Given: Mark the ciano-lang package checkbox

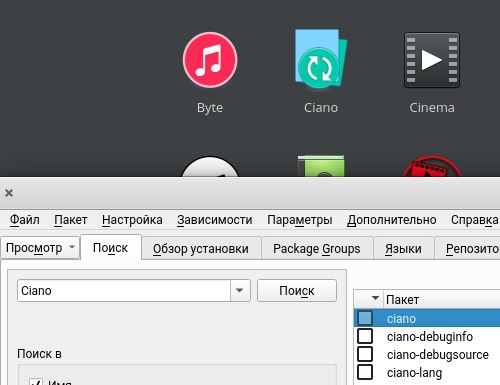Looking at the screenshot, I should click(365, 372).
